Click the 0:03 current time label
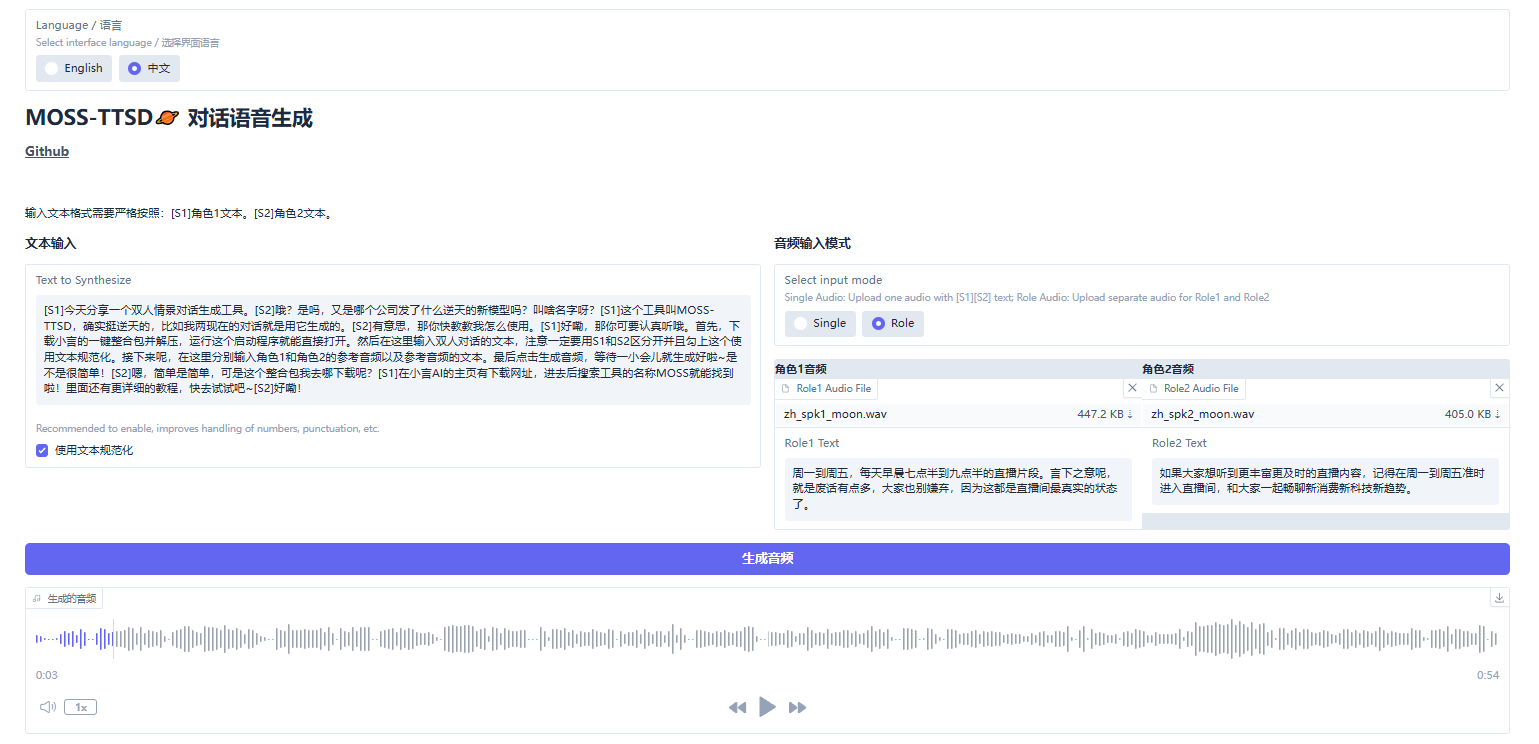 (47, 675)
